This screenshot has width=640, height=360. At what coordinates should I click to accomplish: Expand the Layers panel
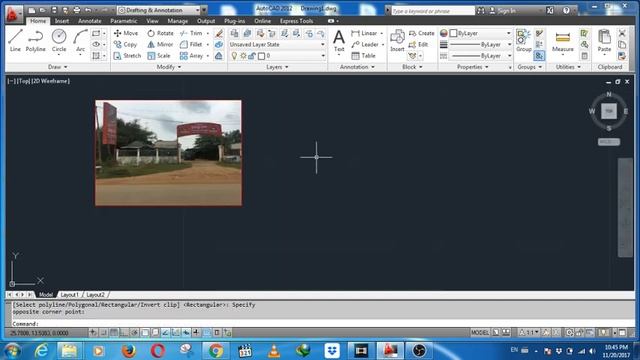pyautogui.click(x=277, y=67)
